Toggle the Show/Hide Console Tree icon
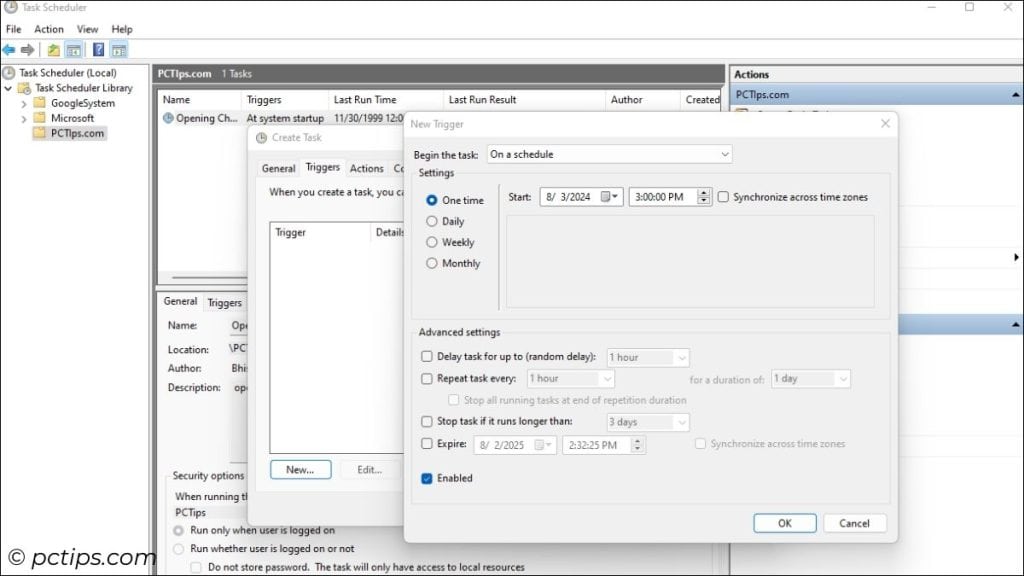The image size is (1024, 576). (72, 50)
